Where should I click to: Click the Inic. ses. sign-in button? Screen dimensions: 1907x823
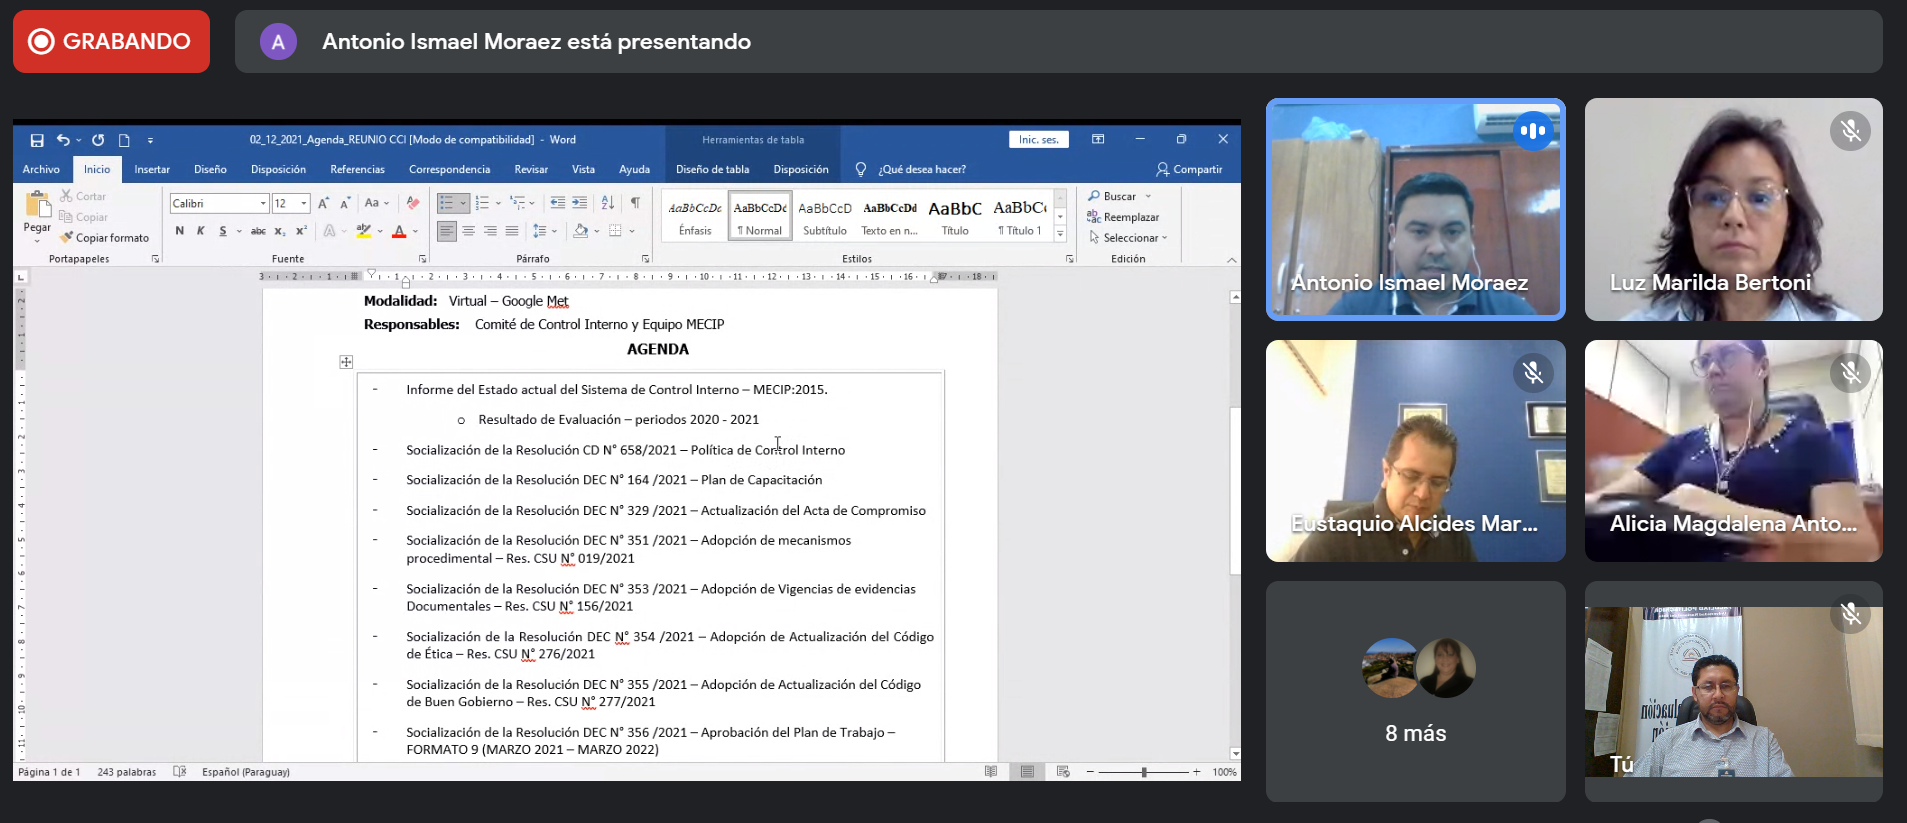click(1038, 139)
